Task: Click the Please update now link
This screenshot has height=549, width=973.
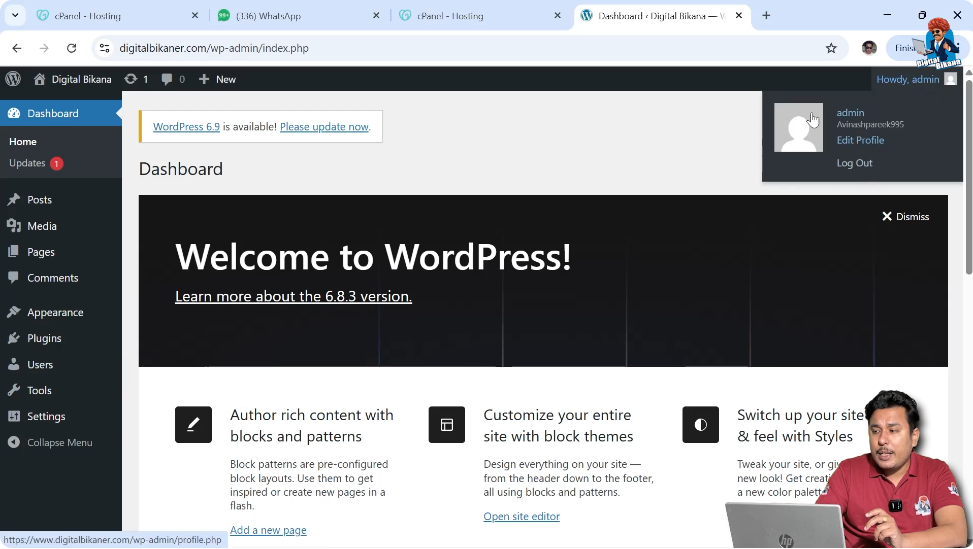Action: point(324,127)
